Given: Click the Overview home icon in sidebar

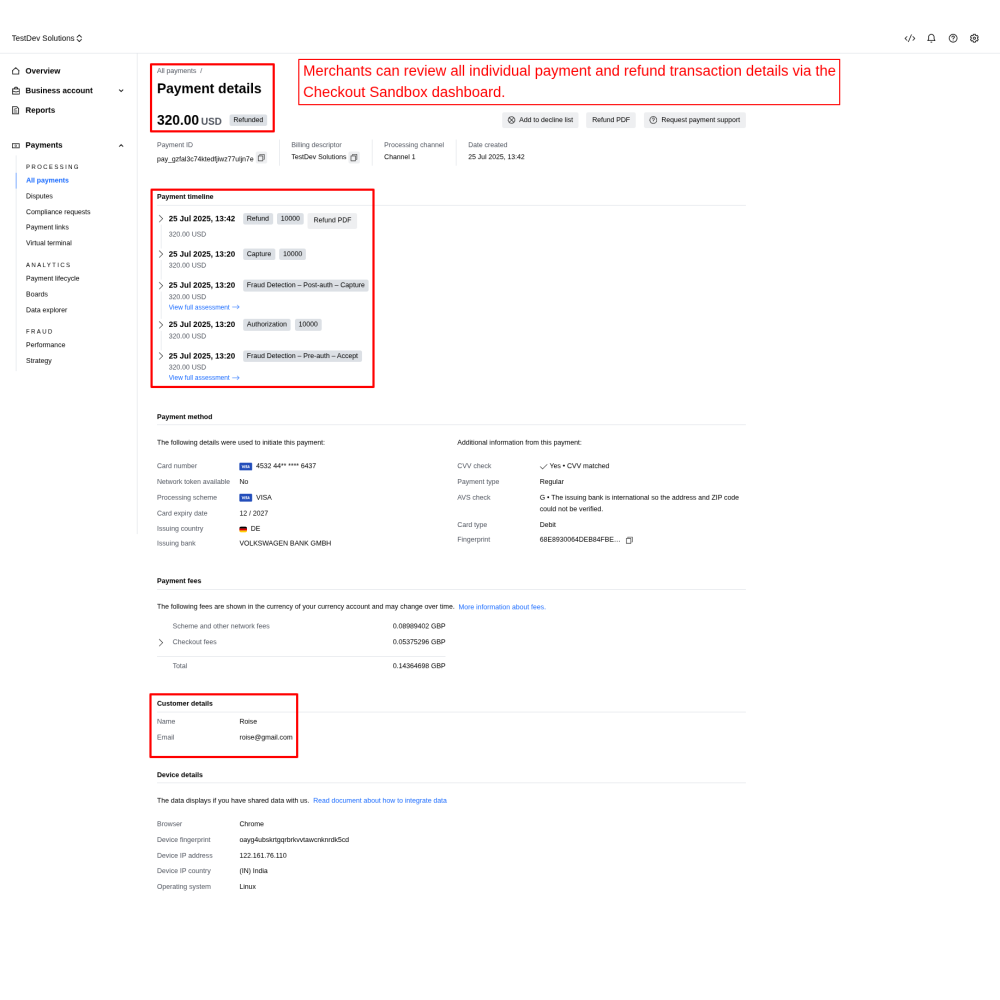Looking at the screenshot, I should click(x=16, y=71).
